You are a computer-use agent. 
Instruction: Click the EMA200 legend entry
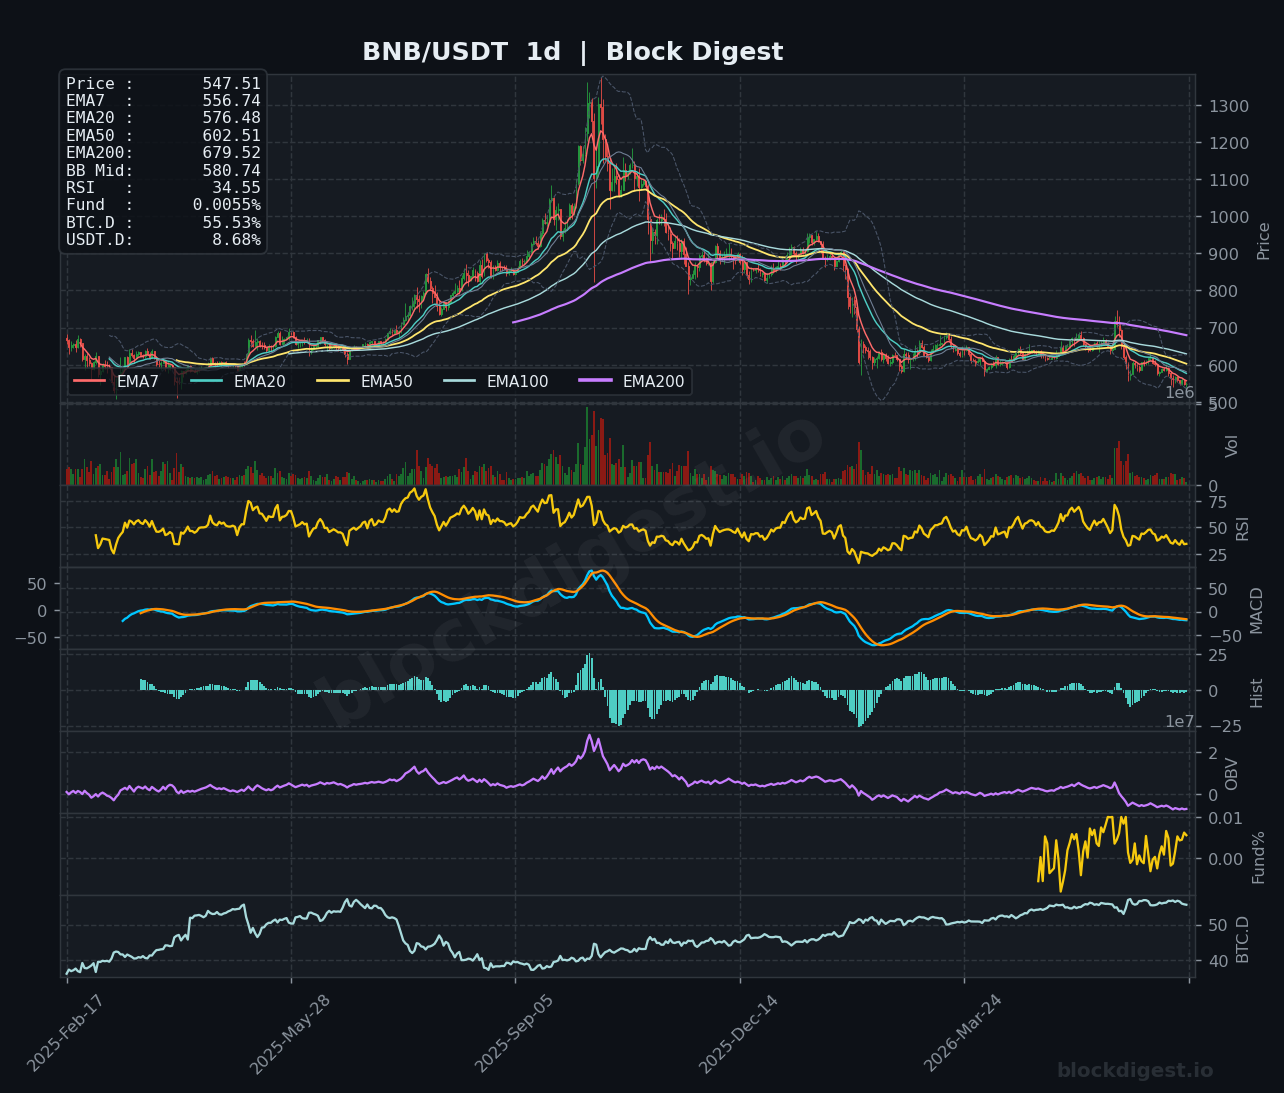(631, 381)
